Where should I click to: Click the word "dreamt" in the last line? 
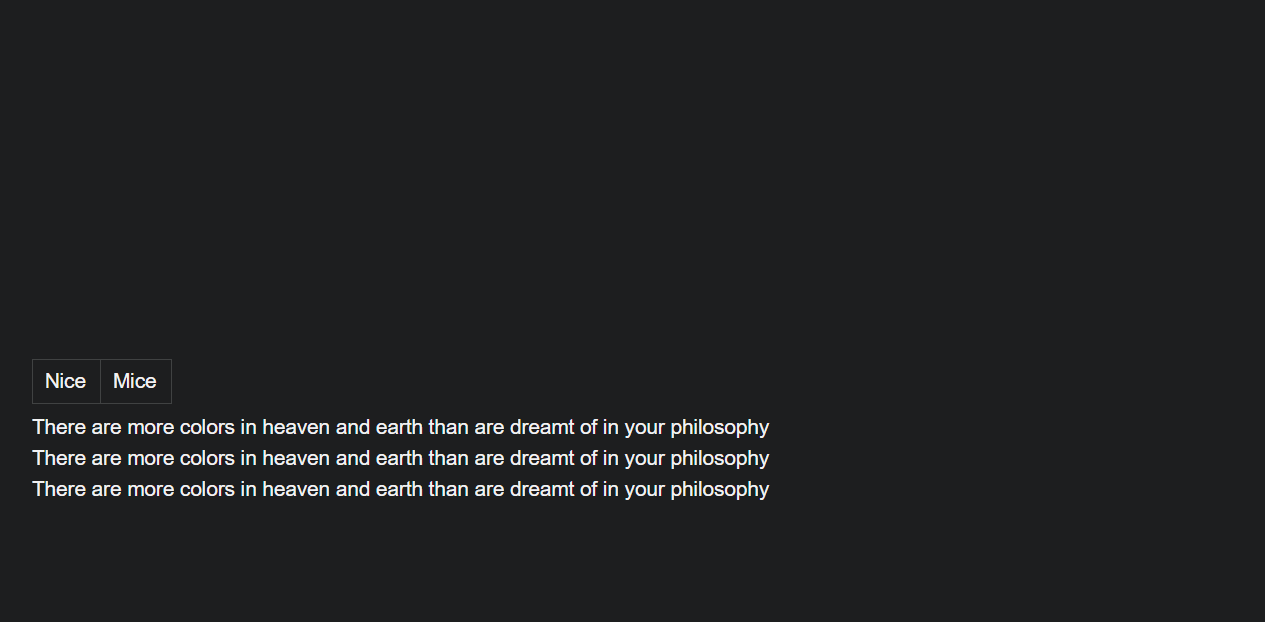[542, 490]
